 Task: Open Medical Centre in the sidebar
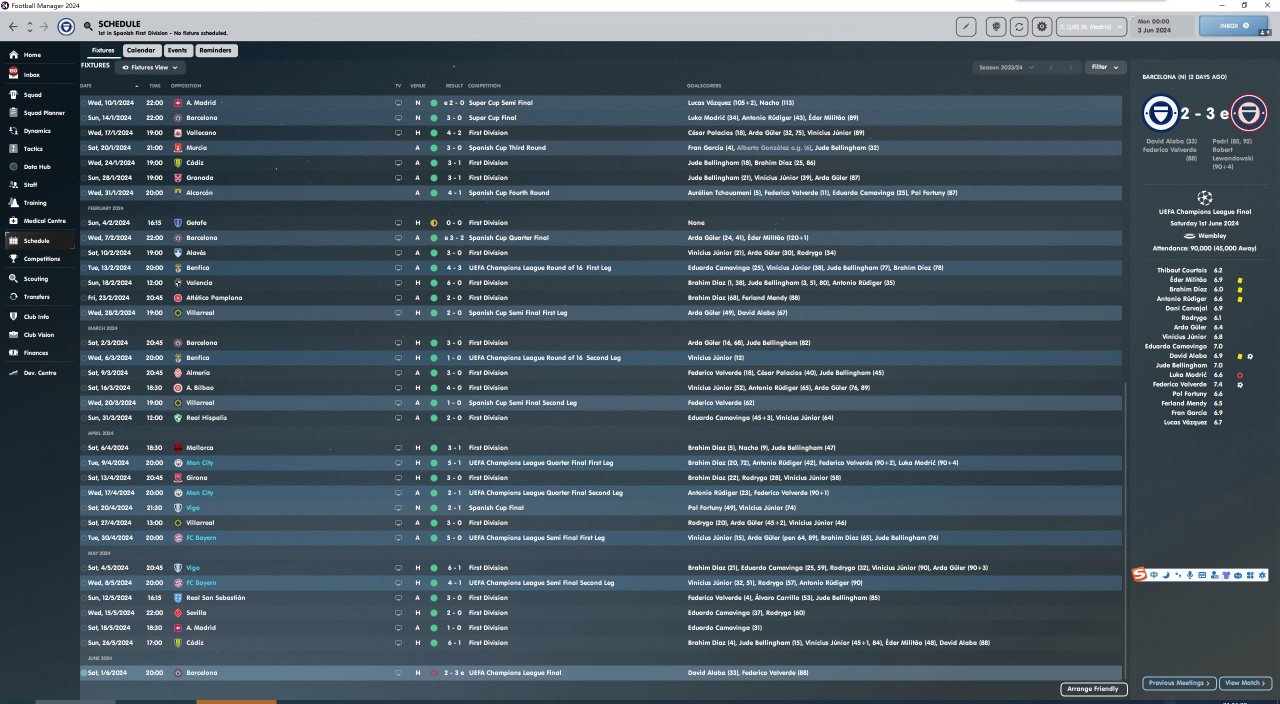(x=40, y=221)
